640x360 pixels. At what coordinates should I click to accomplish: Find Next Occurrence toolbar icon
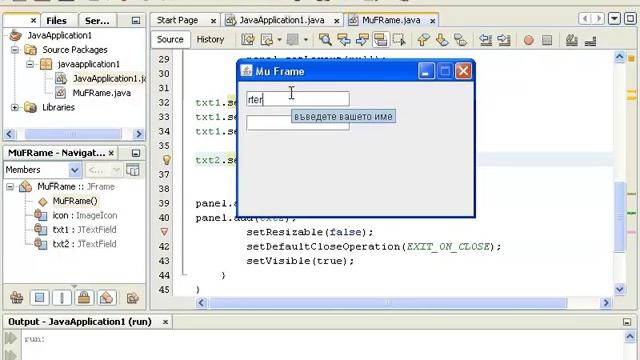click(362, 40)
